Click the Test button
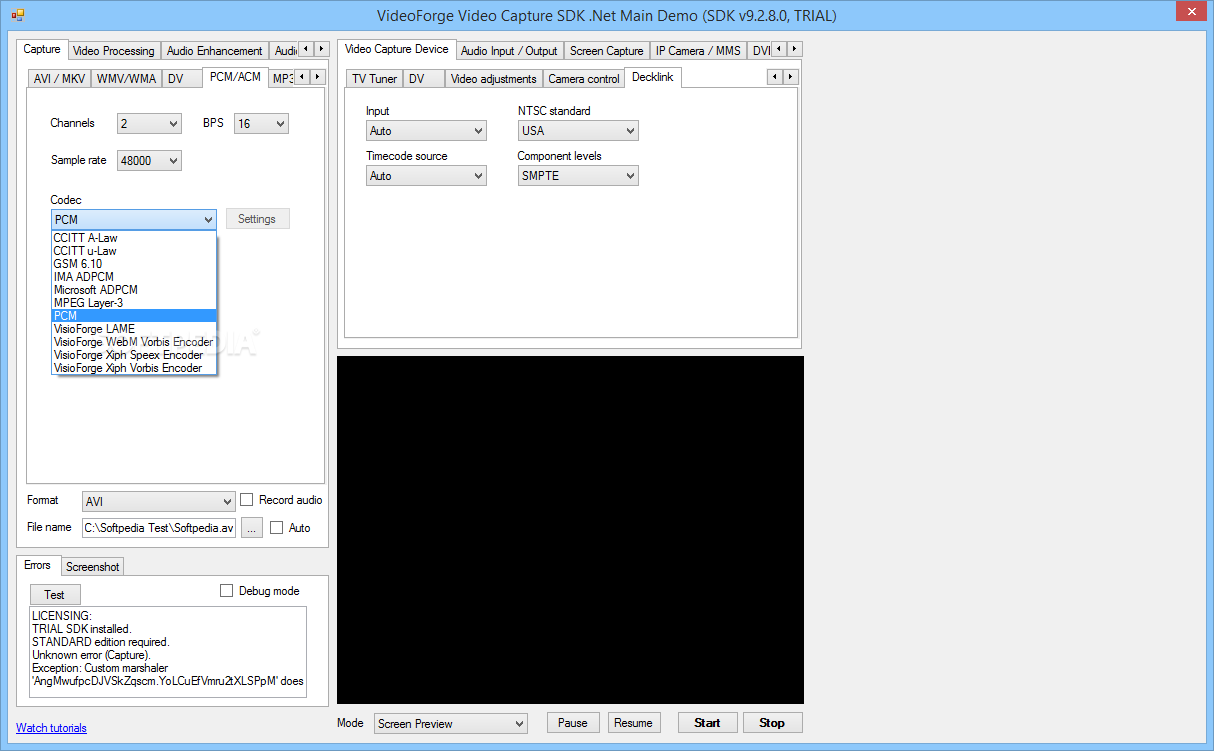This screenshot has width=1214, height=751. pyautogui.click(x=54, y=595)
